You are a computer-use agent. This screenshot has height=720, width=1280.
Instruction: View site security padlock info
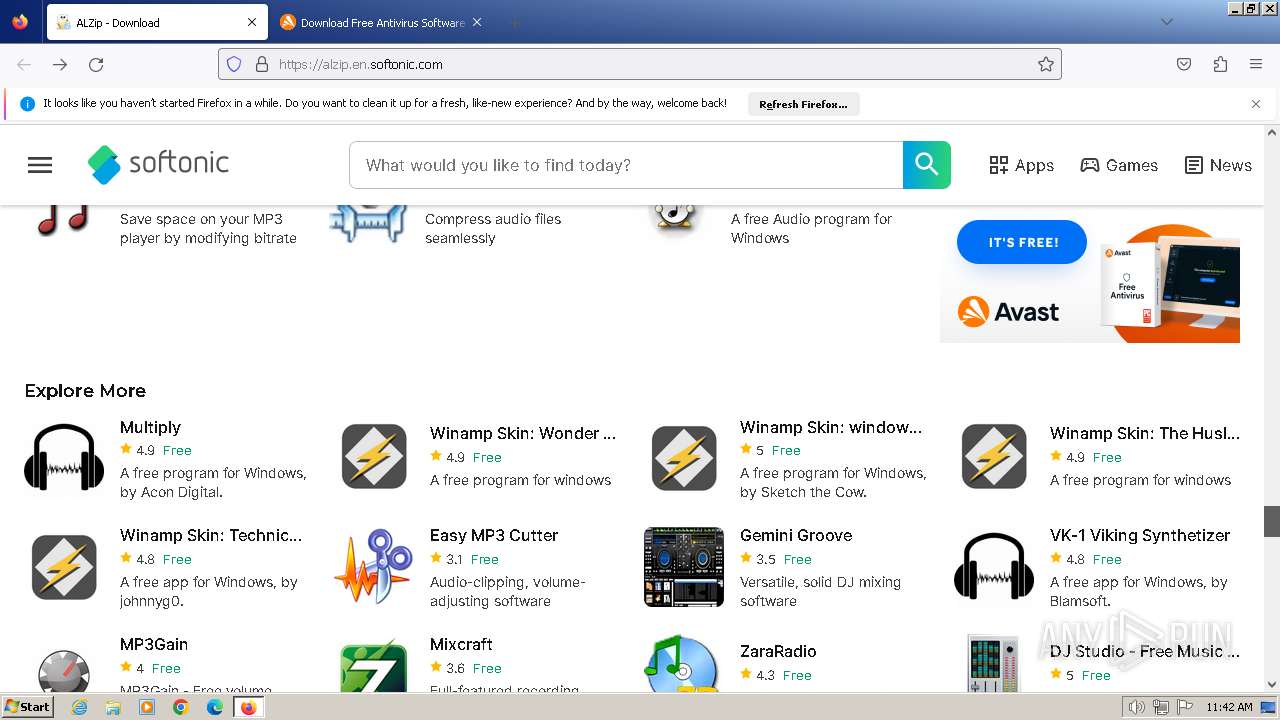click(262, 64)
